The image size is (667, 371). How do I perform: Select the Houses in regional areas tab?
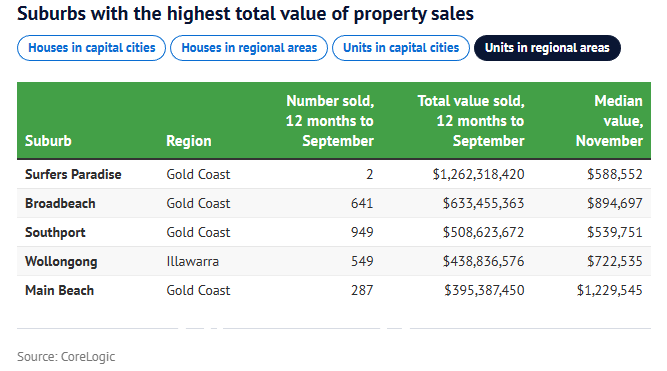point(249,48)
